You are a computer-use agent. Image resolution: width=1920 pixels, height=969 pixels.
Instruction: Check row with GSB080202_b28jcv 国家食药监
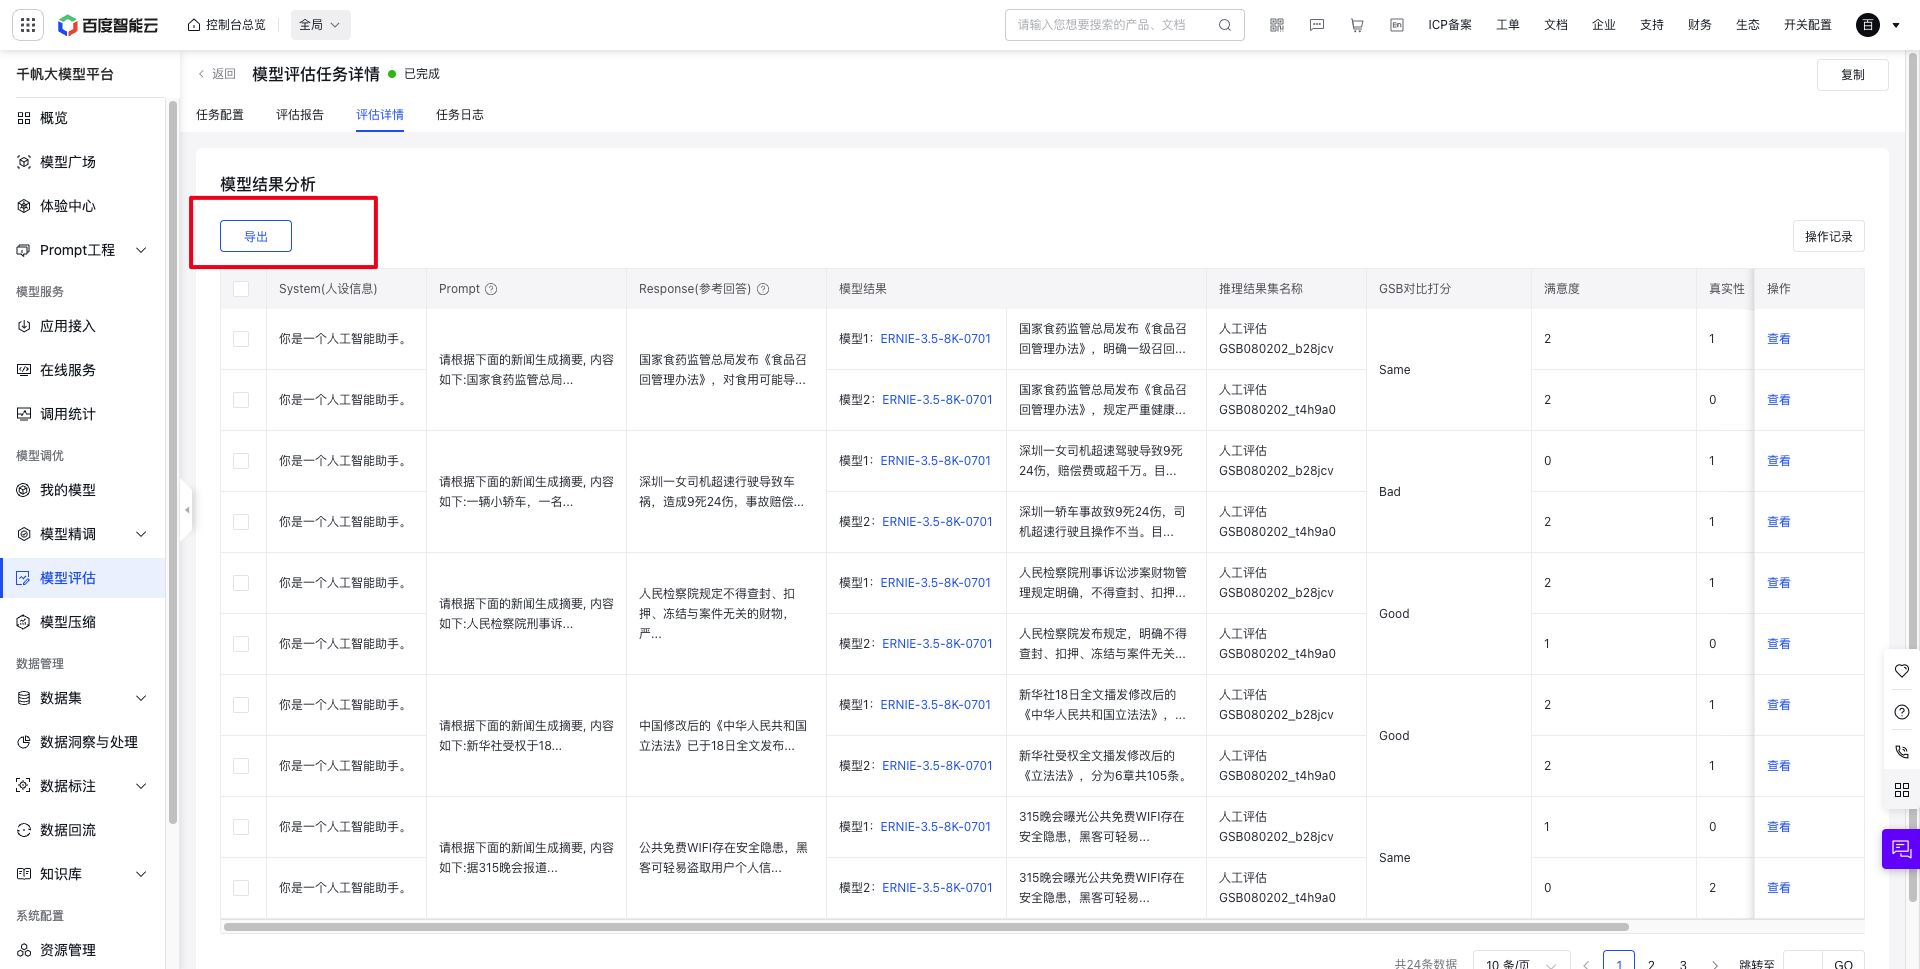click(x=241, y=339)
